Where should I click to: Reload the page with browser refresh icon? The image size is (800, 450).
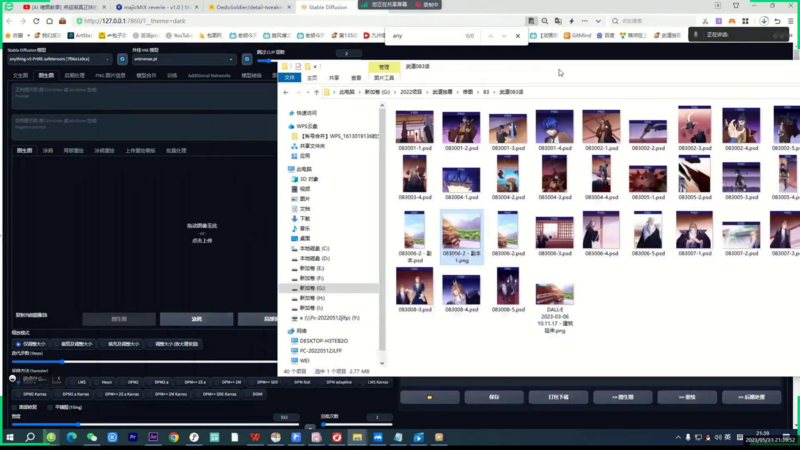pos(49,20)
